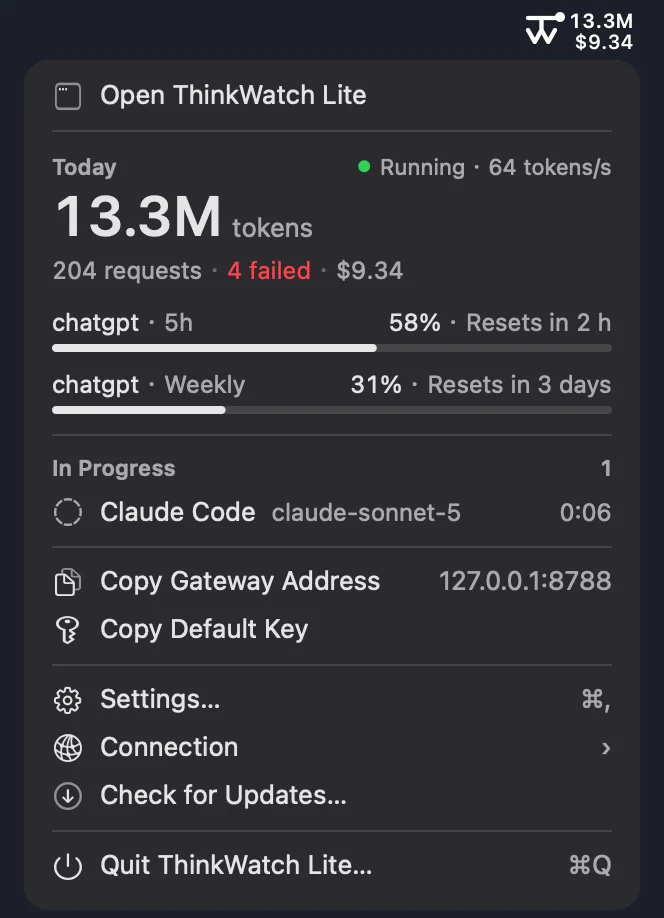Click the spinning progress icon beside Claude Code

pyautogui.click(x=68, y=512)
